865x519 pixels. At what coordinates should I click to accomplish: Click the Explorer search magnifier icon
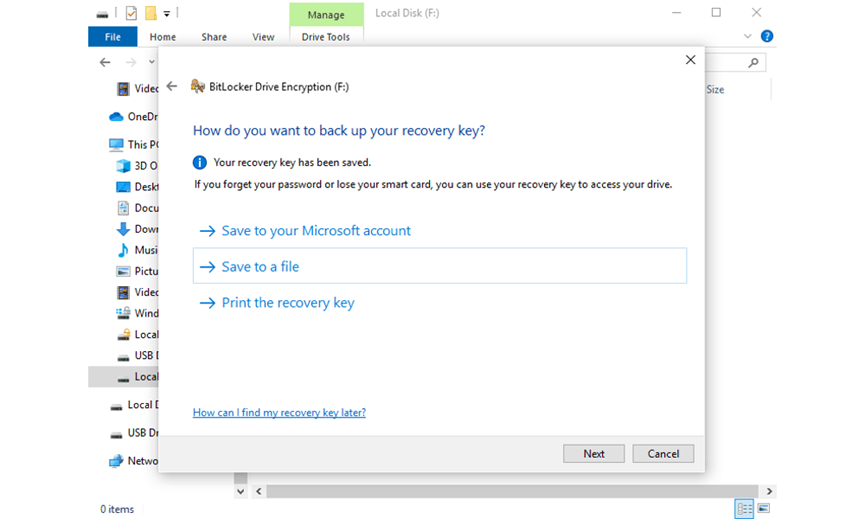coord(753,63)
